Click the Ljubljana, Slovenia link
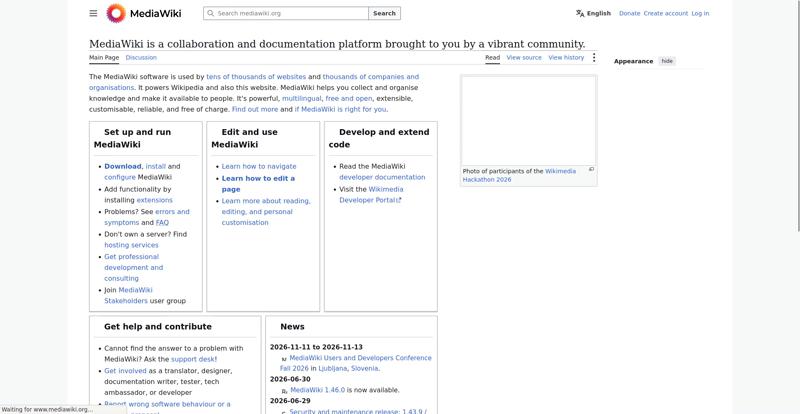Viewport: 800px width, 414px height. [348, 368]
